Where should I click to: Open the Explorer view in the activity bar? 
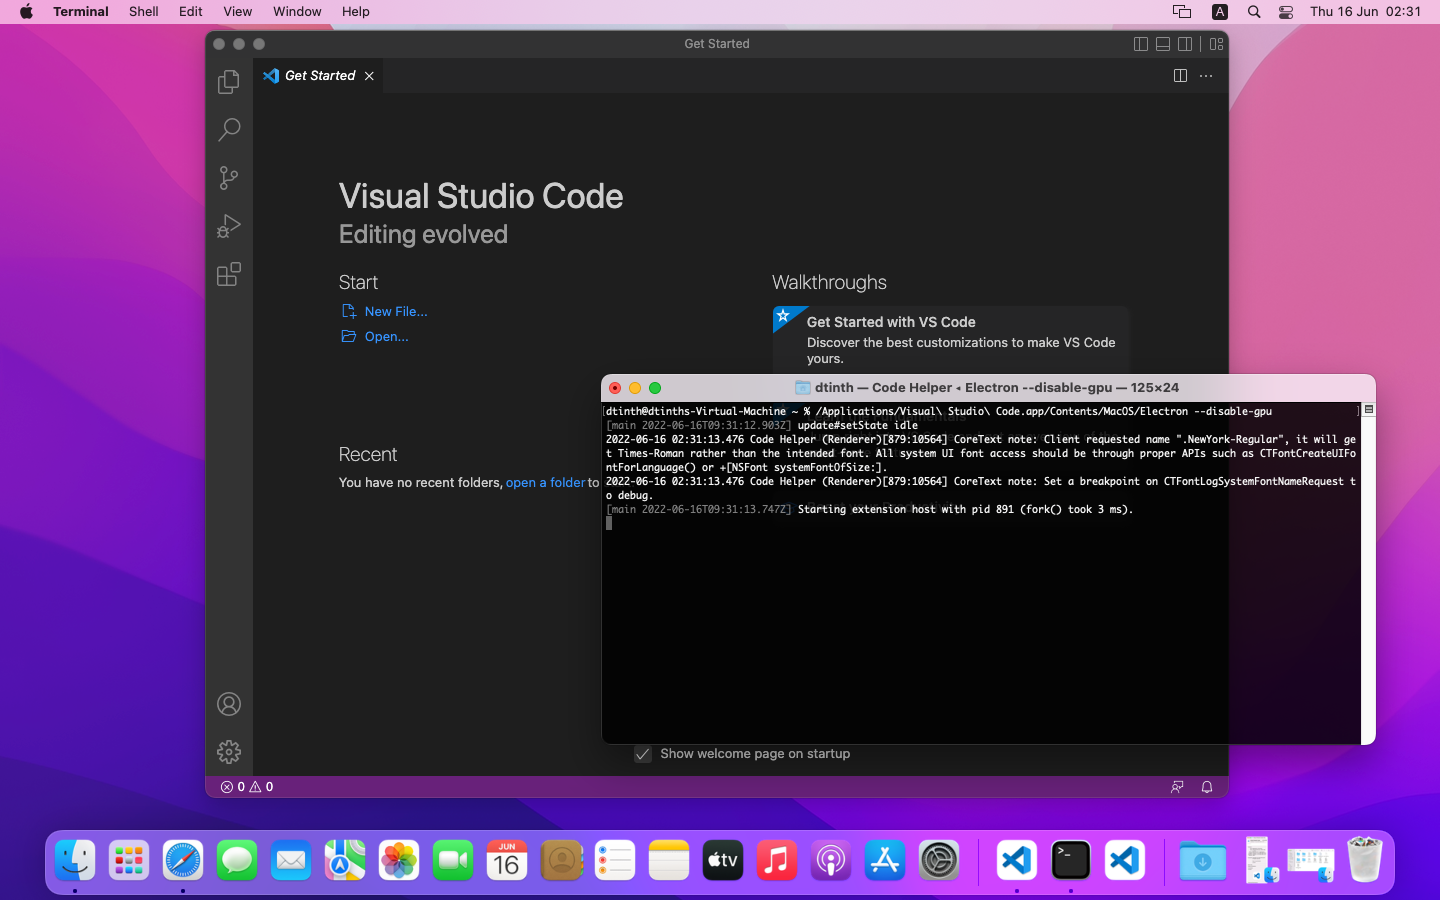[228, 82]
